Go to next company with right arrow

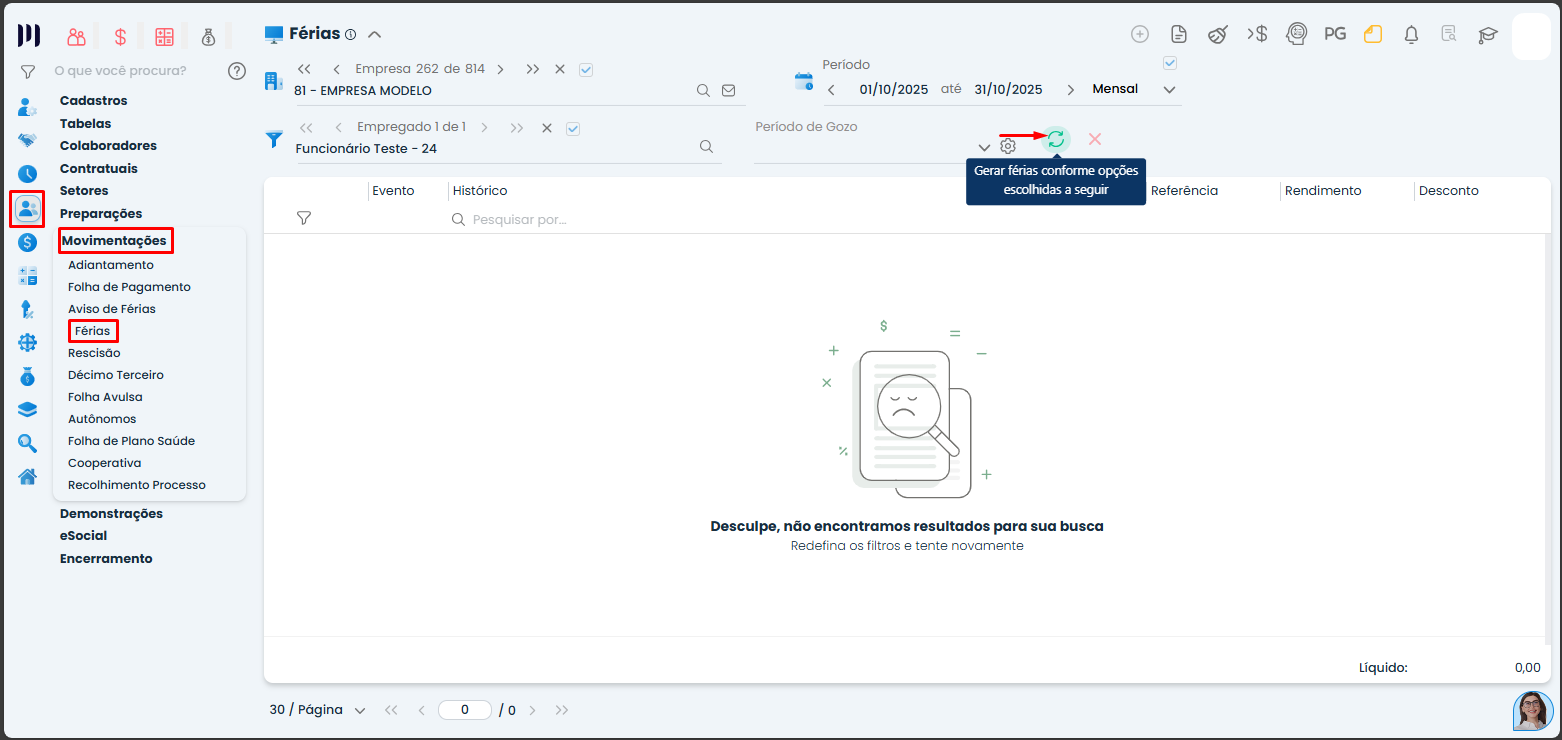(x=500, y=70)
